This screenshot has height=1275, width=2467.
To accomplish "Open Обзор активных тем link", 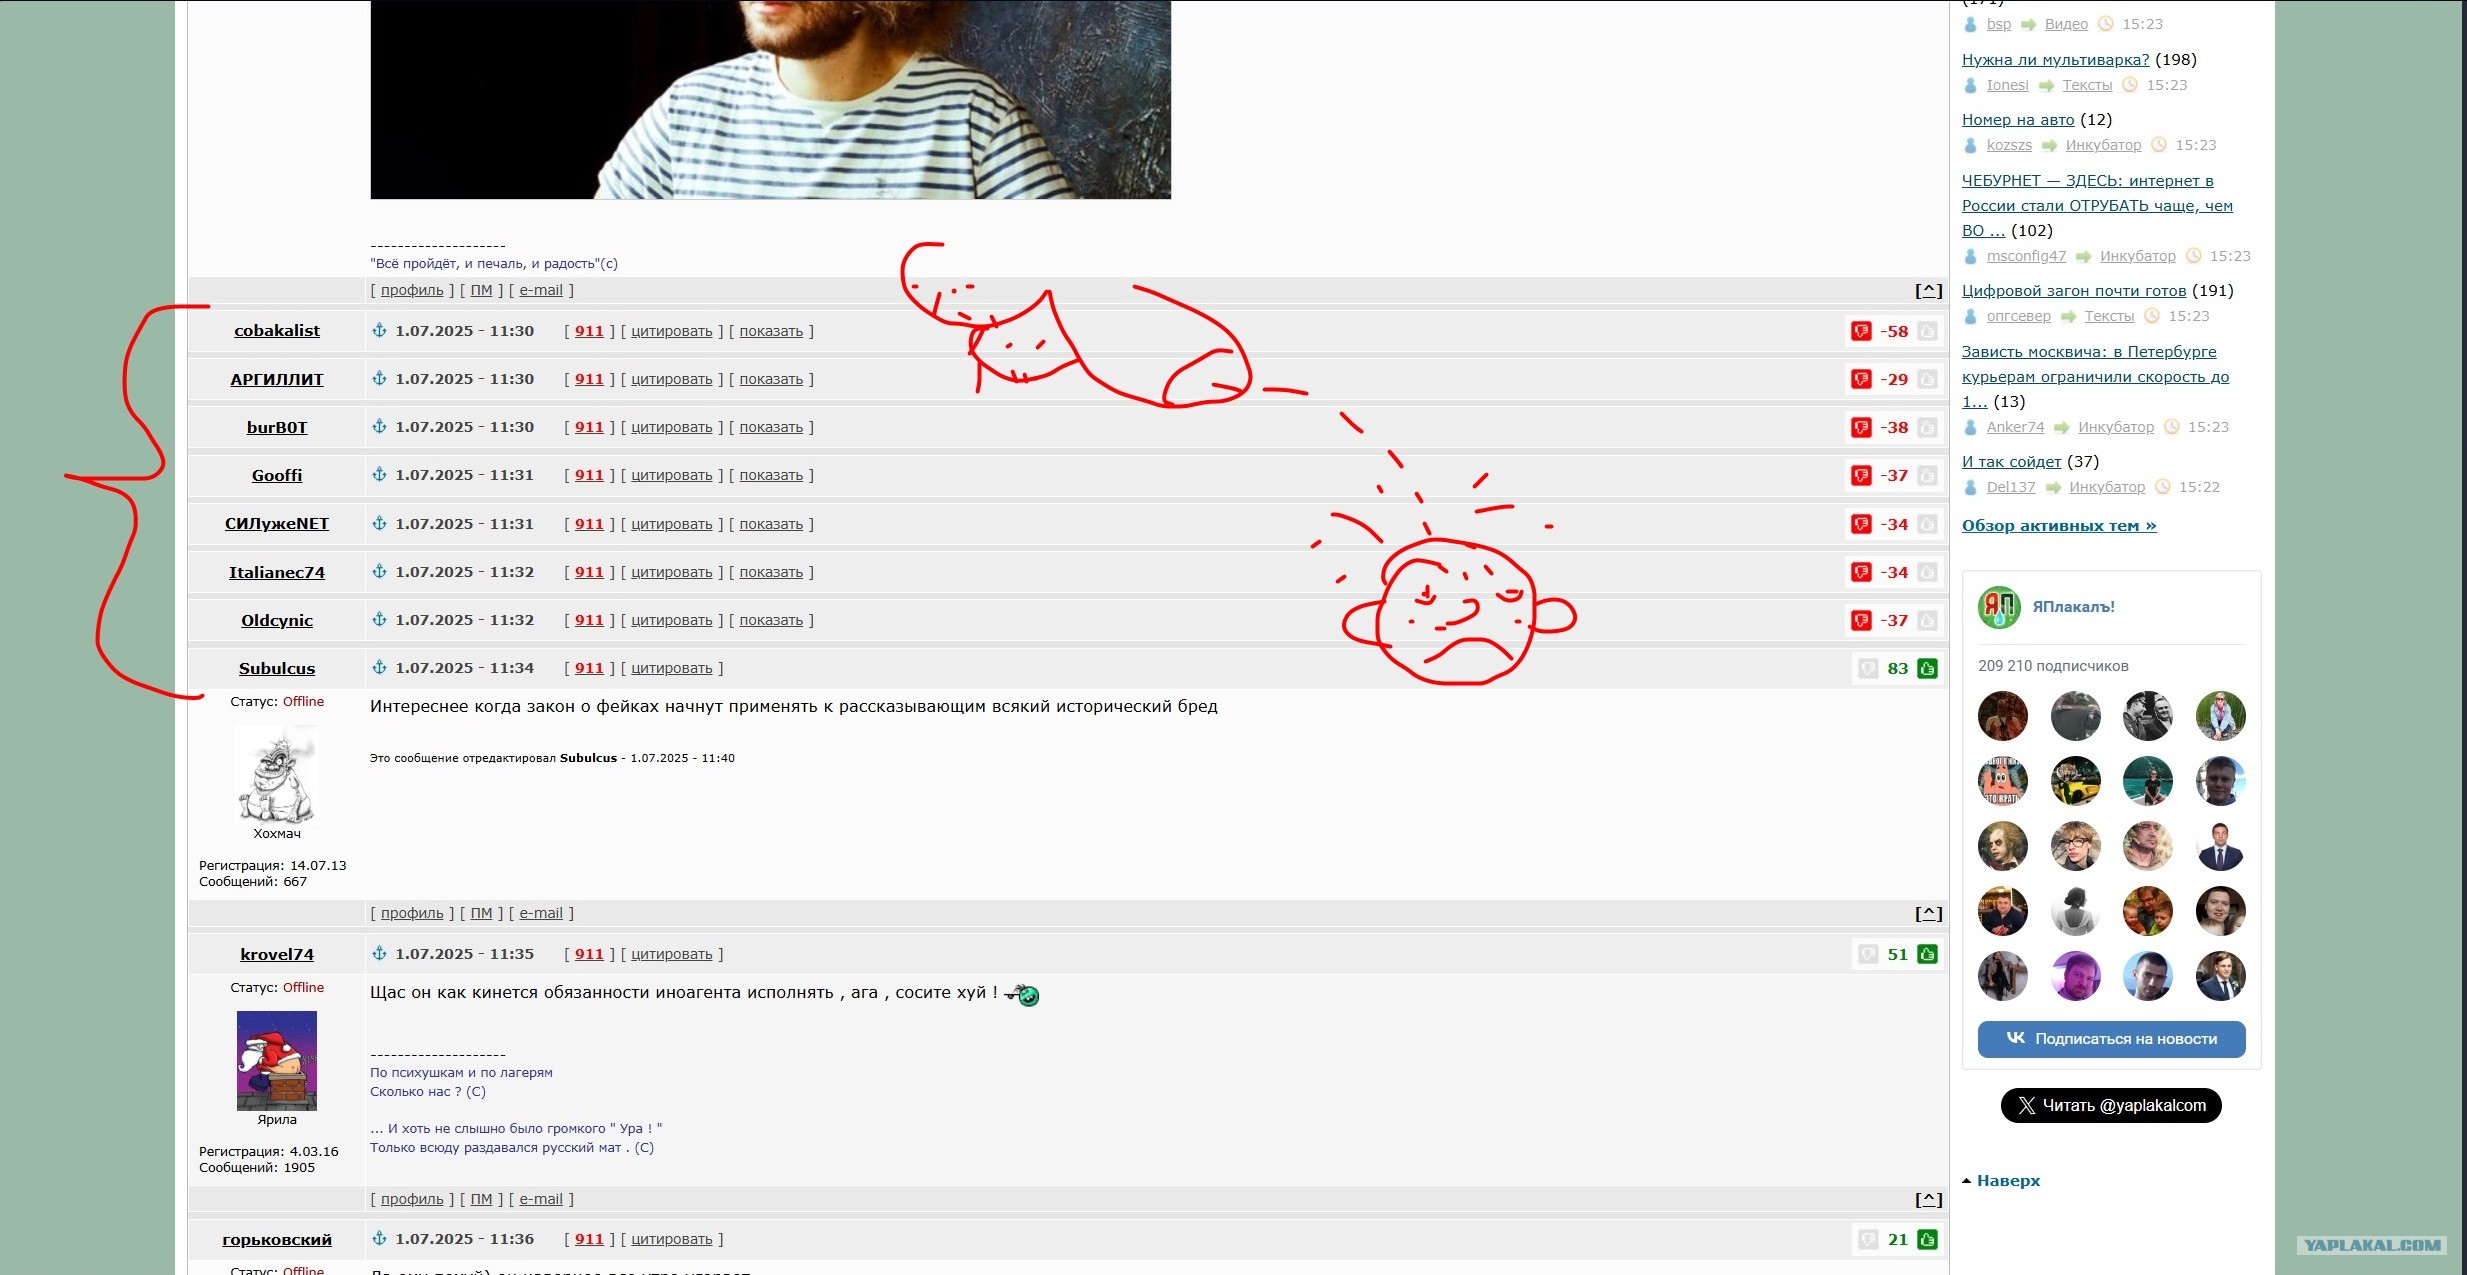I will 2058,526.
